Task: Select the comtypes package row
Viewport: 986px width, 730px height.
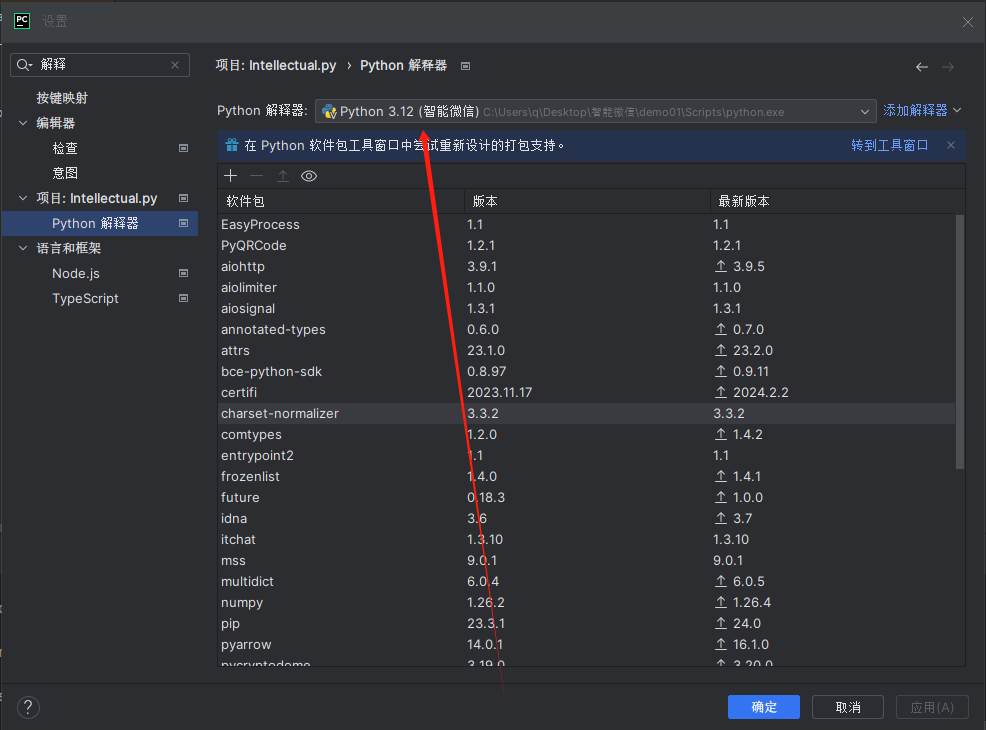Action: coord(587,434)
